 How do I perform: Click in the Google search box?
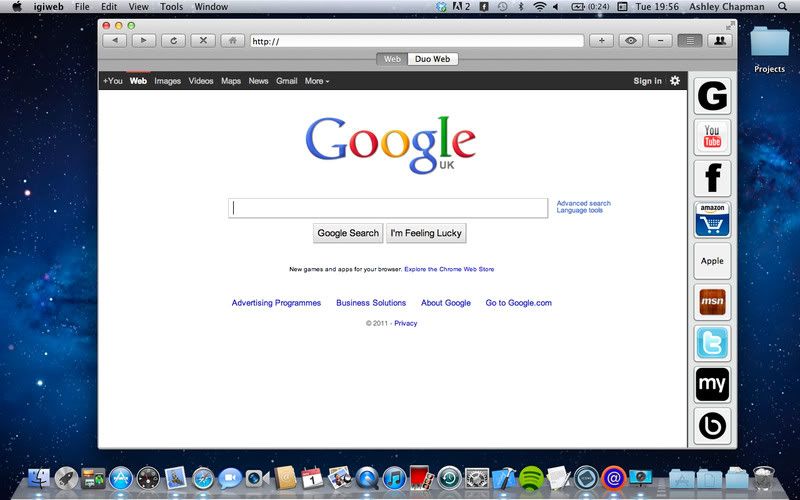click(x=388, y=208)
